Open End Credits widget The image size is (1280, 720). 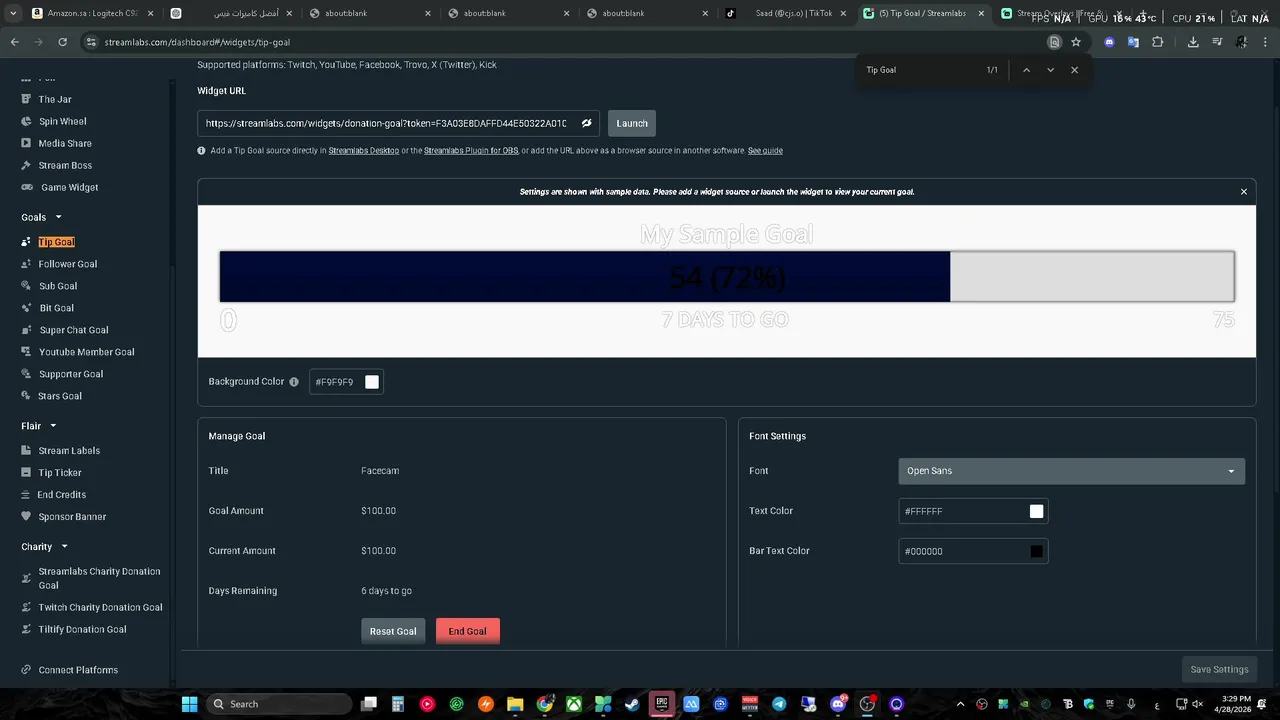point(61,495)
